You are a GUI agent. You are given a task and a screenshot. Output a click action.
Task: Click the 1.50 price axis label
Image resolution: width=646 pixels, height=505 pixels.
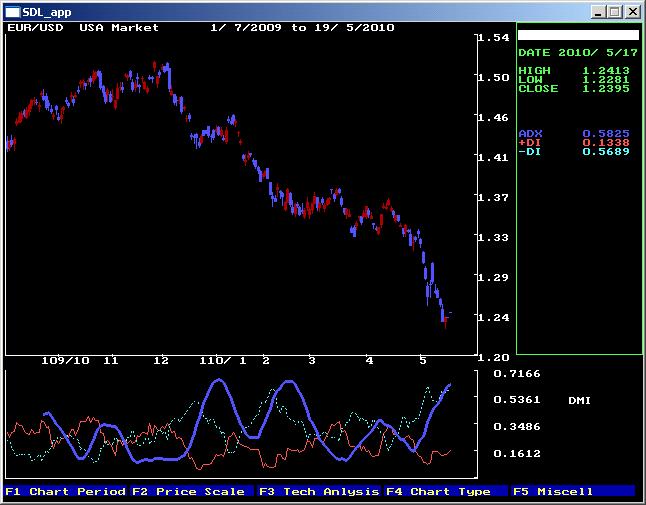tap(493, 77)
